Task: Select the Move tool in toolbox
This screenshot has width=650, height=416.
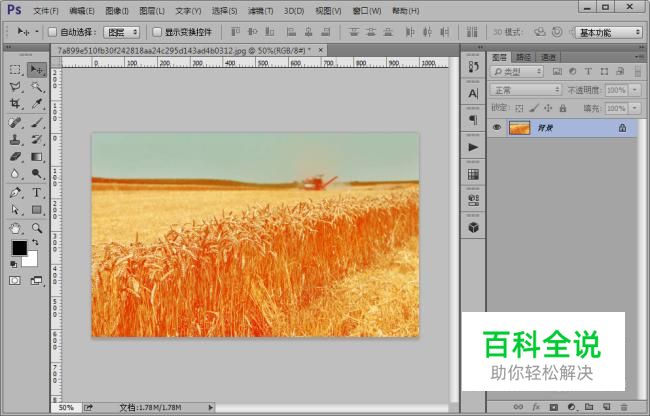Action: (37, 70)
